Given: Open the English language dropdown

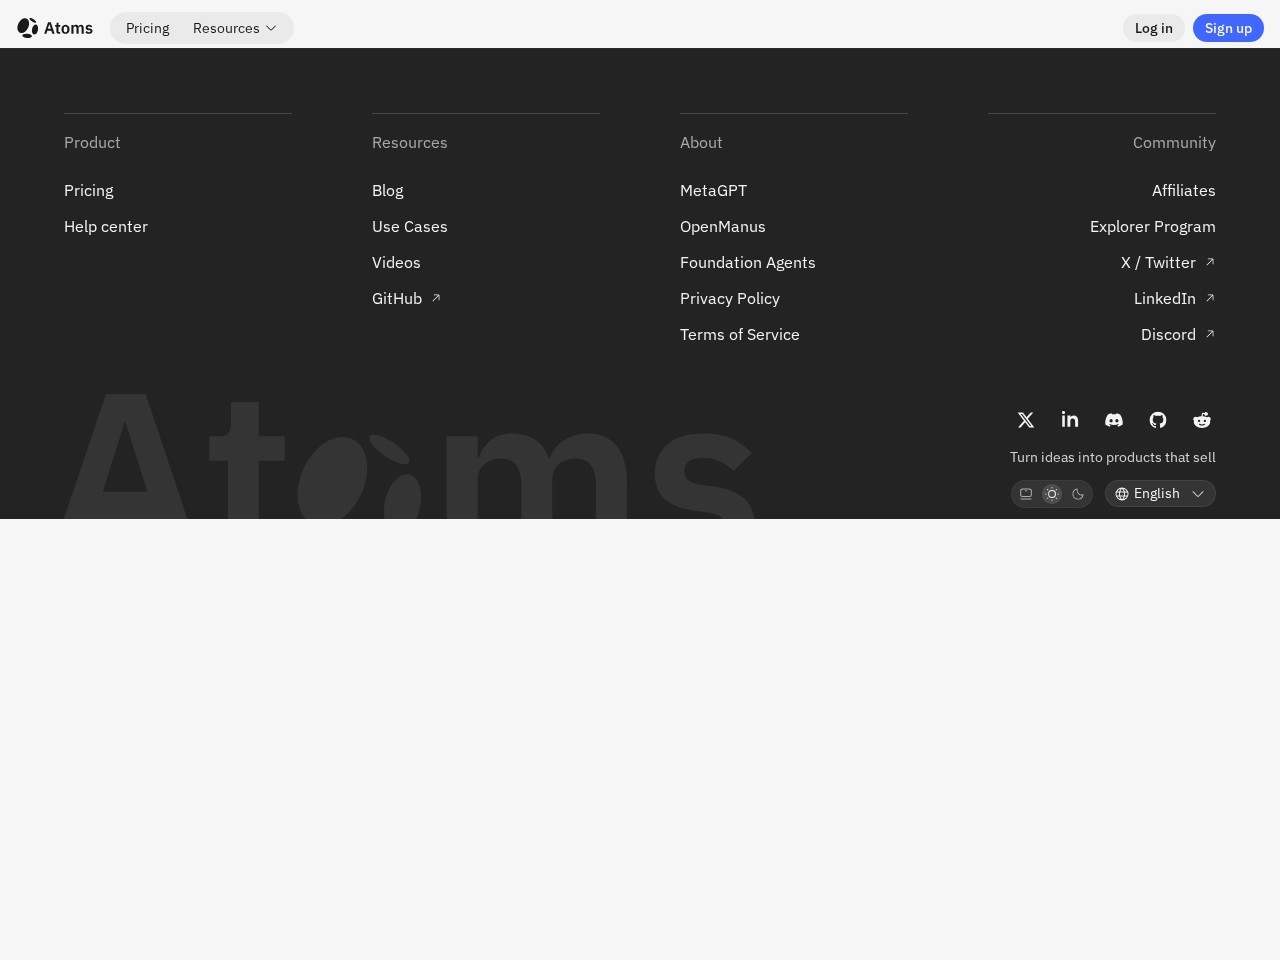Looking at the screenshot, I should coord(1160,493).
